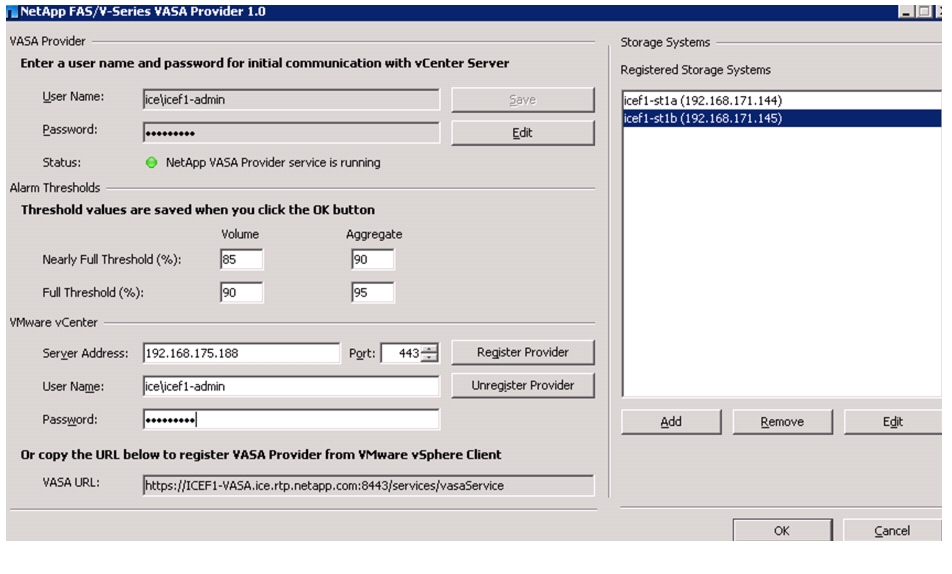Decrease the port with the down arrow

pos(429,357)
